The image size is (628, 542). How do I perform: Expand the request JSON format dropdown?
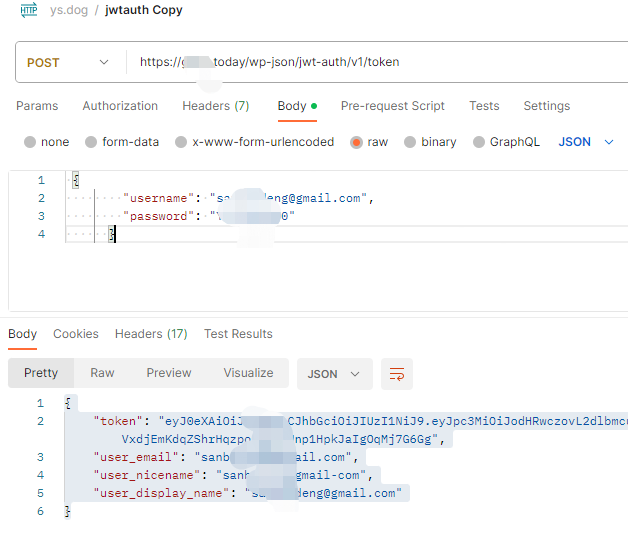[586, 142]
